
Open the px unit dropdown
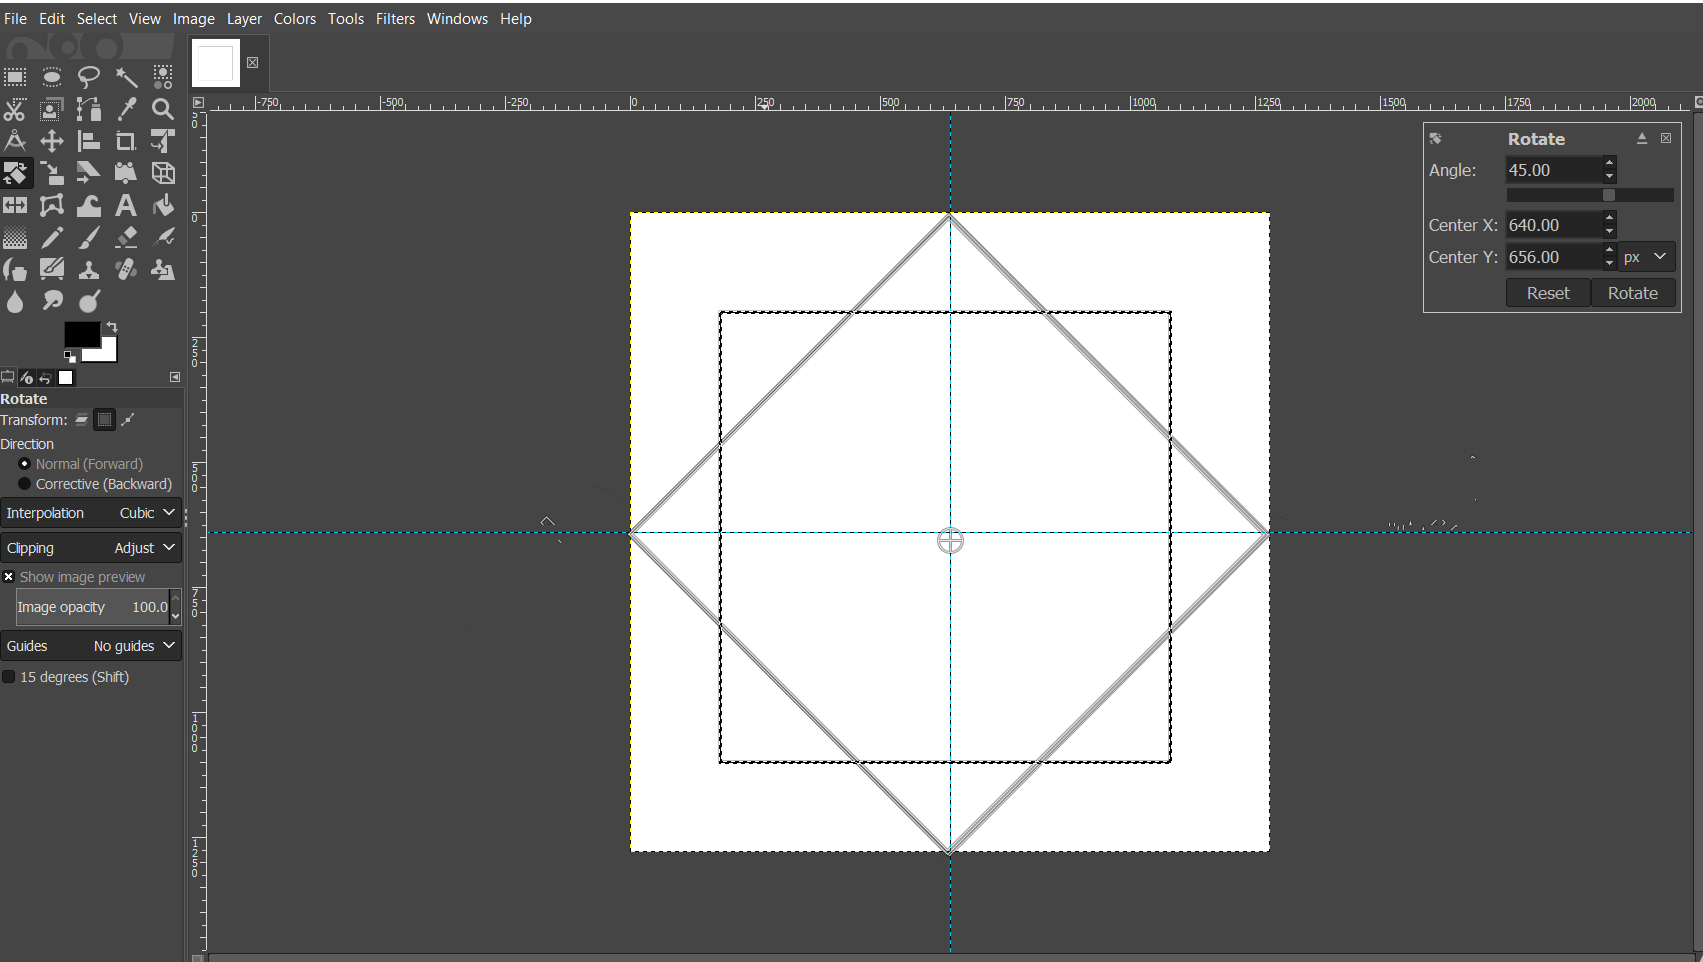pos(1646,257)
